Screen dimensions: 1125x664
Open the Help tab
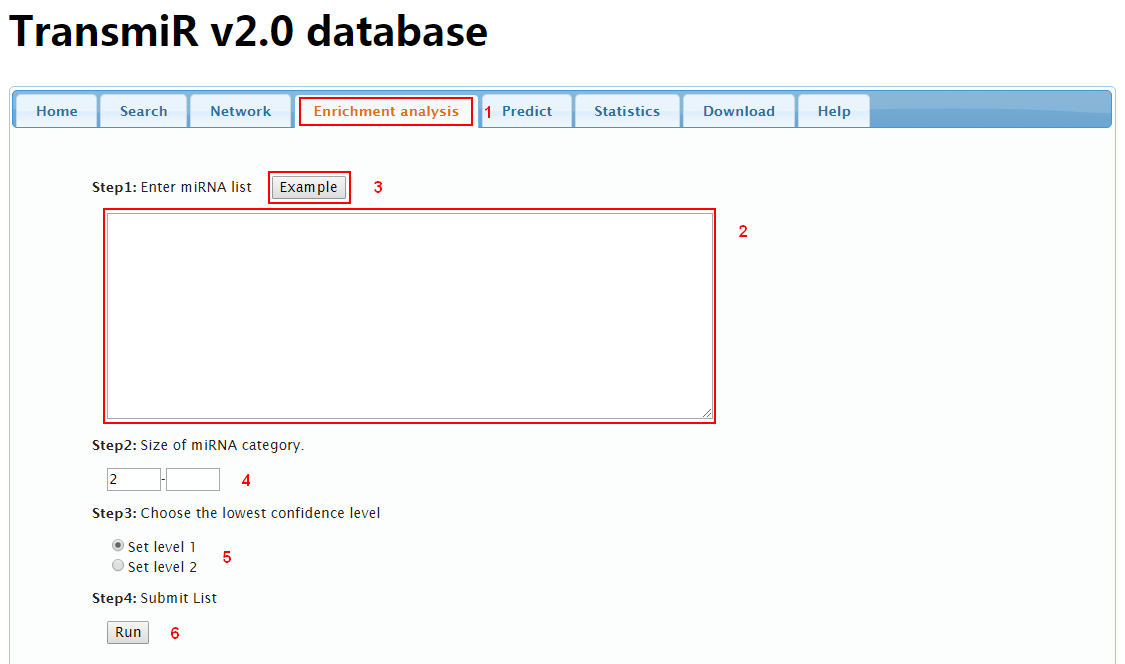click(834, 111)
